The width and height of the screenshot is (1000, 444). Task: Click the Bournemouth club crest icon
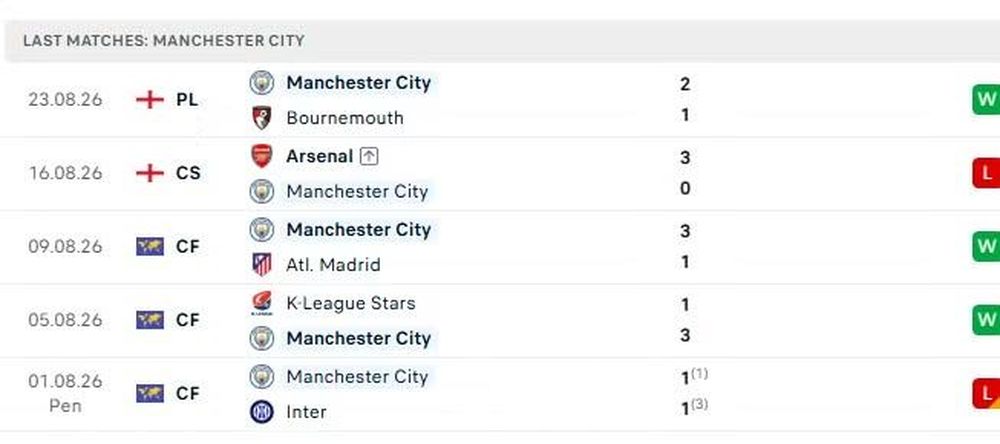pyautogui.click(x=261, y=118)
